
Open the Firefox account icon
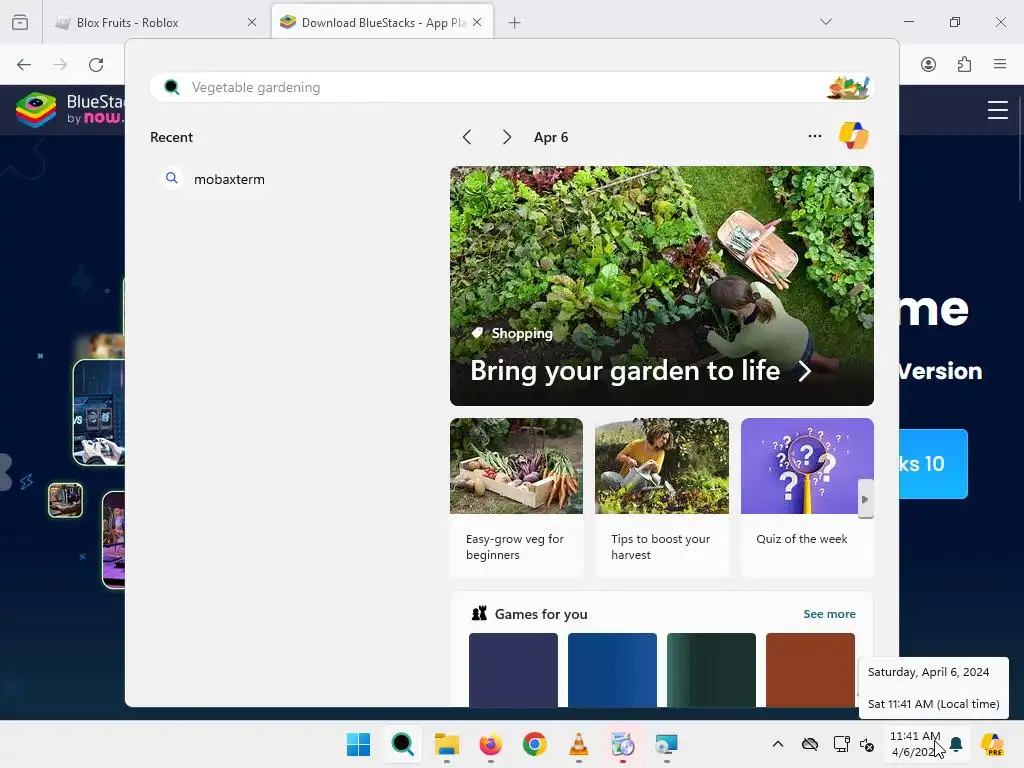point(928,64)
